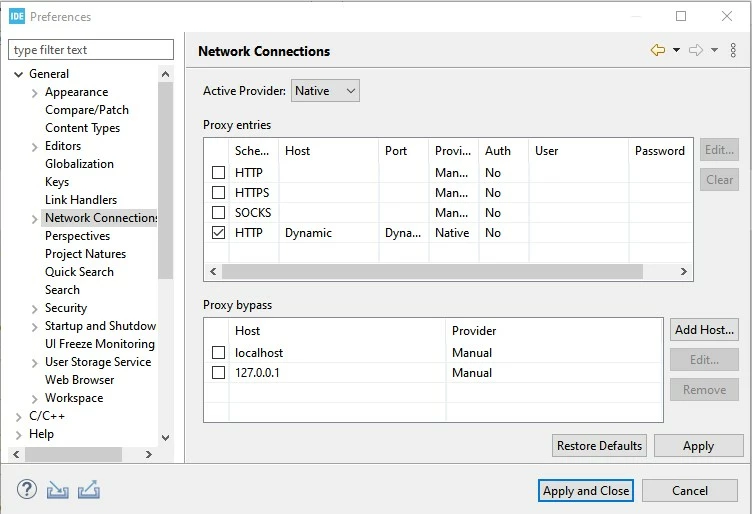Viewport: 752px width, 514px height.
Task: Click Restore Defaults
Action: click(x=599, y=445)
